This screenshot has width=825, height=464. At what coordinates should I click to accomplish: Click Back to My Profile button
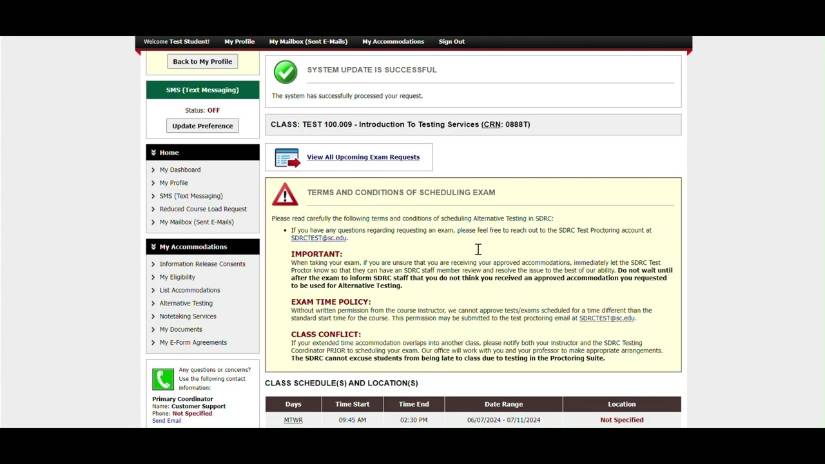(x=203, y=62)
